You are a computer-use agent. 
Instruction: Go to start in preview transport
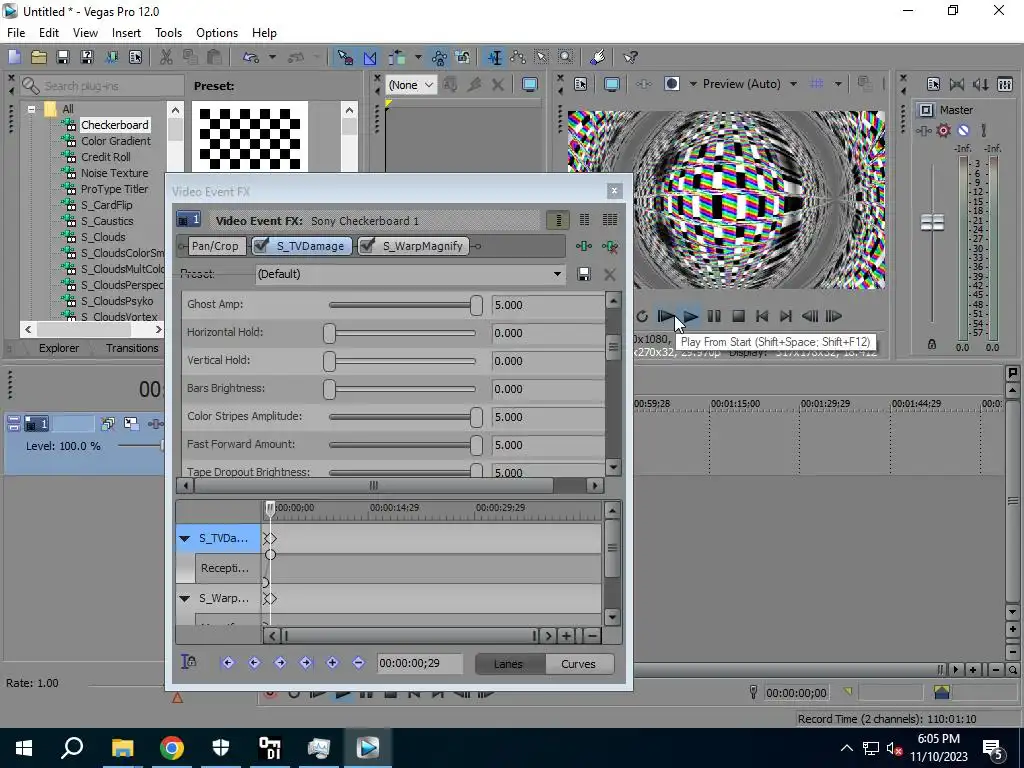pos(762,317)
